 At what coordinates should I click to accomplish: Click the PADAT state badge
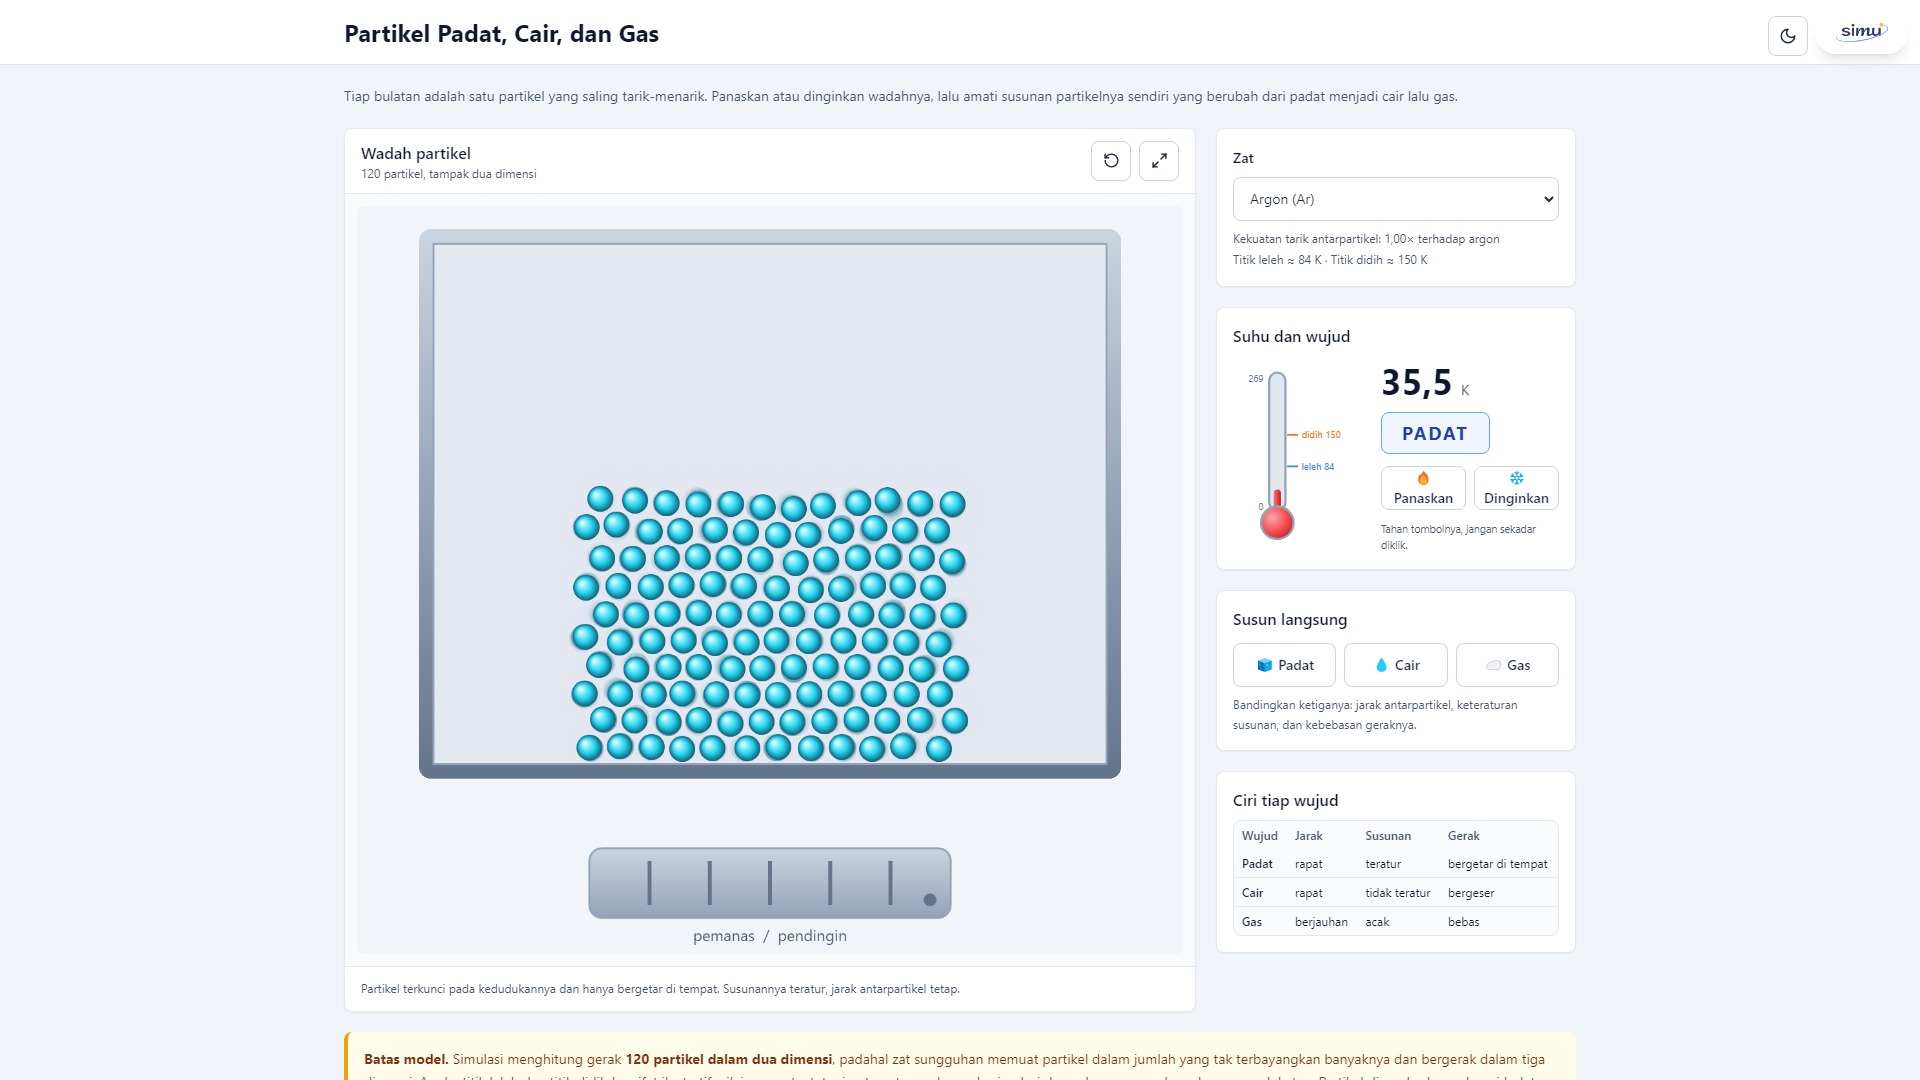point(1435,433)
